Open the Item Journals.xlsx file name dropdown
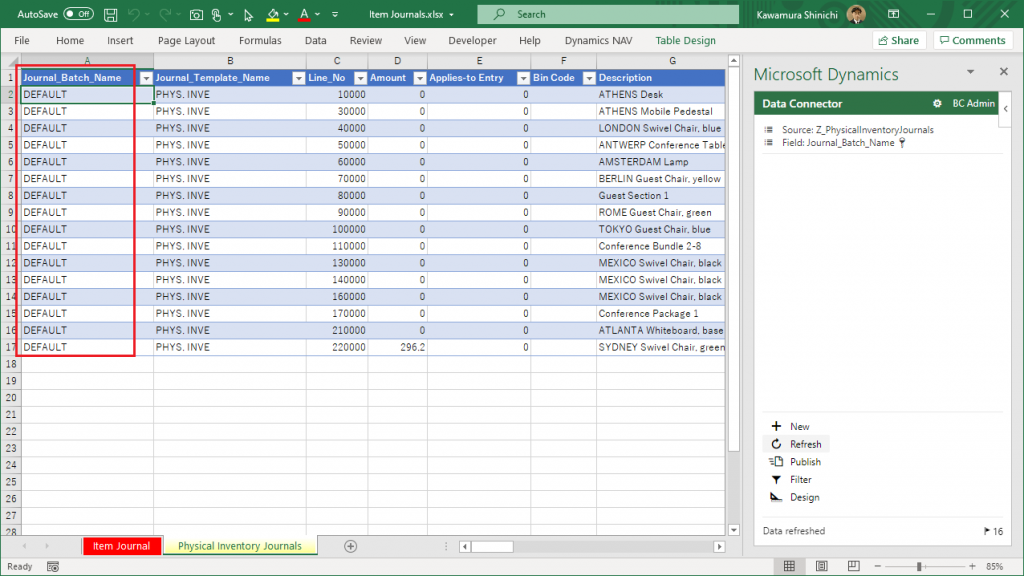 click(x=451, y=14)
